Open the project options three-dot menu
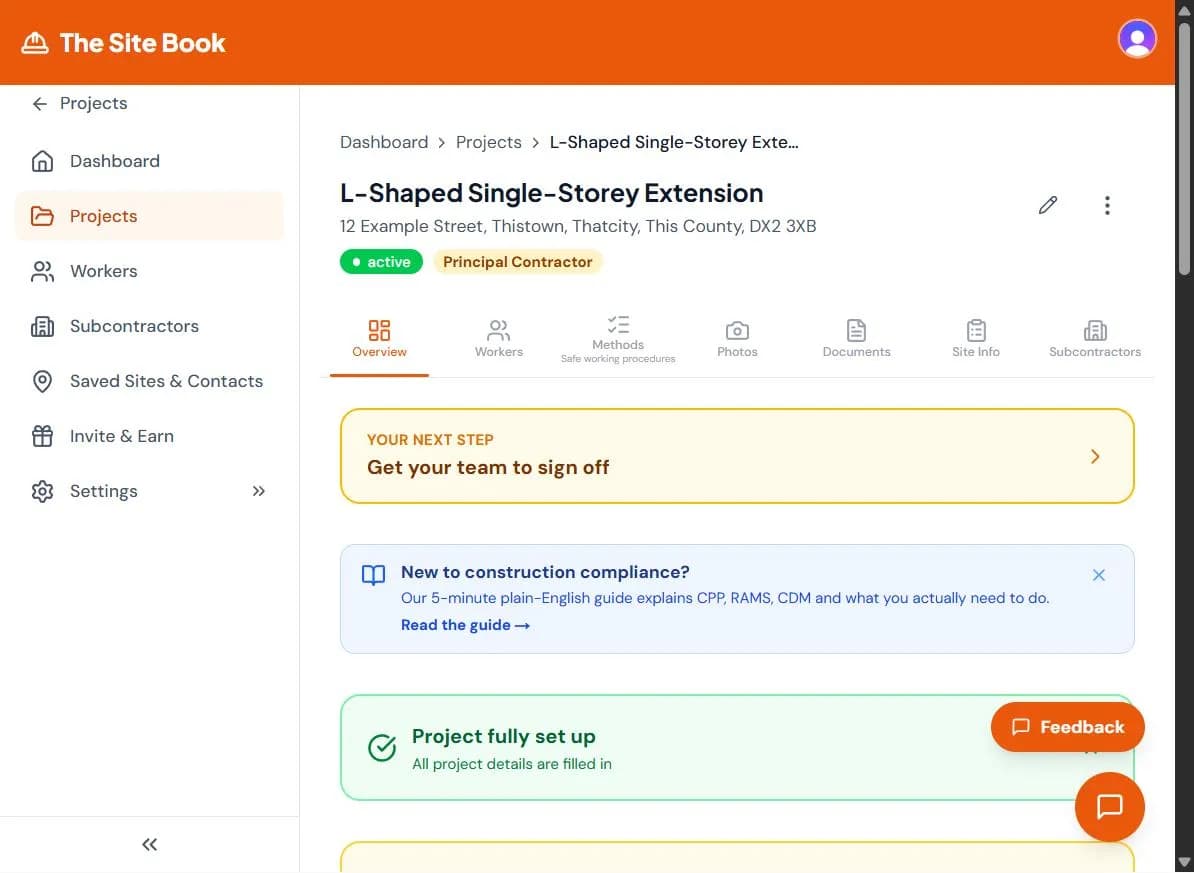This screenshot has width=1194, height=873. (1107, 205)
